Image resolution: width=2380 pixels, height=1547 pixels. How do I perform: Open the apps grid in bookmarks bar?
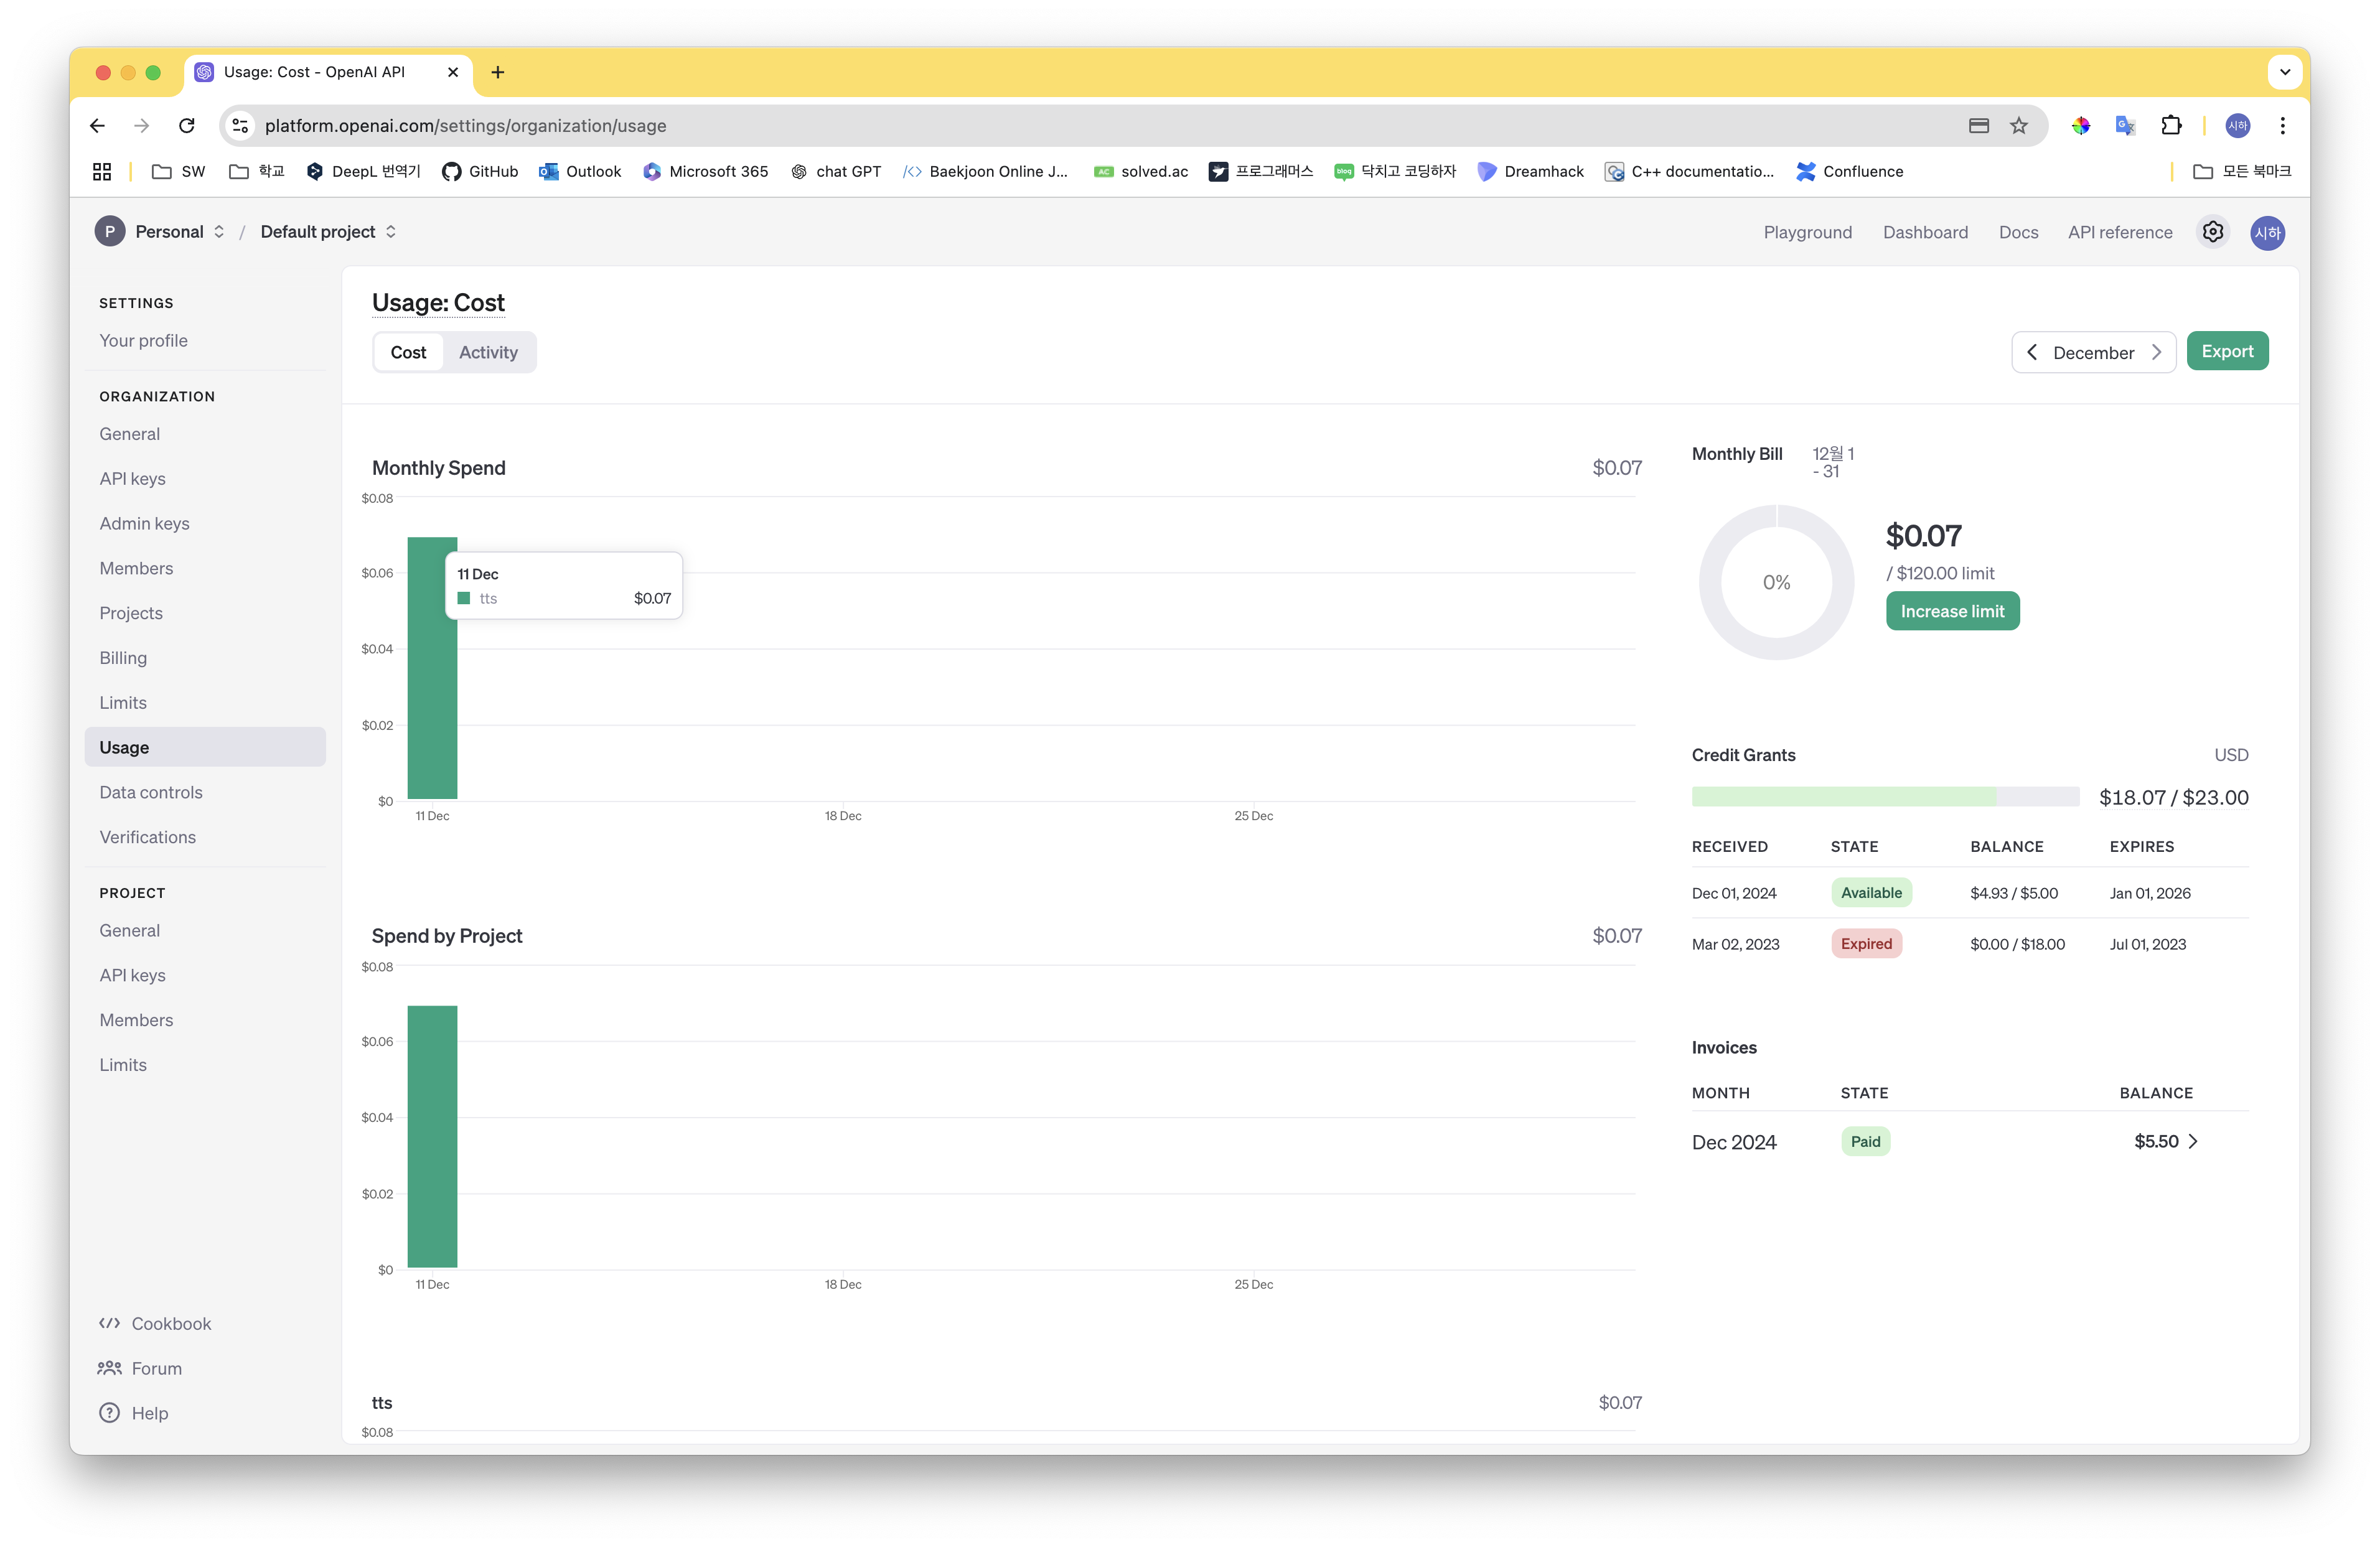[102, 172]
